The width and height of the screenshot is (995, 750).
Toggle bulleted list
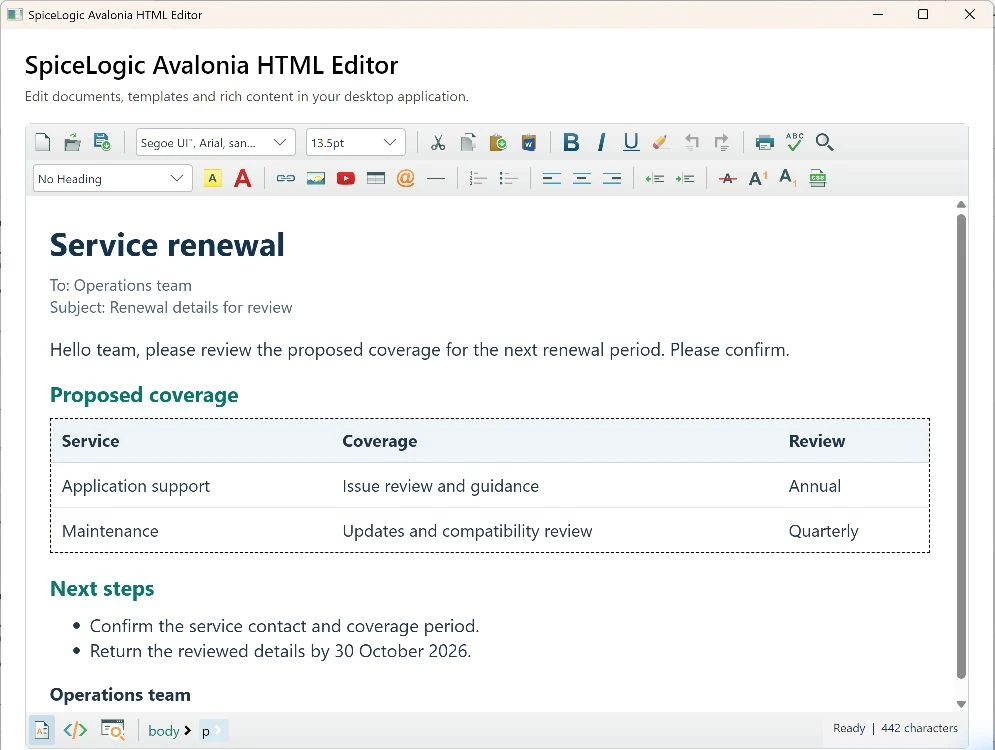pos(508,178)
